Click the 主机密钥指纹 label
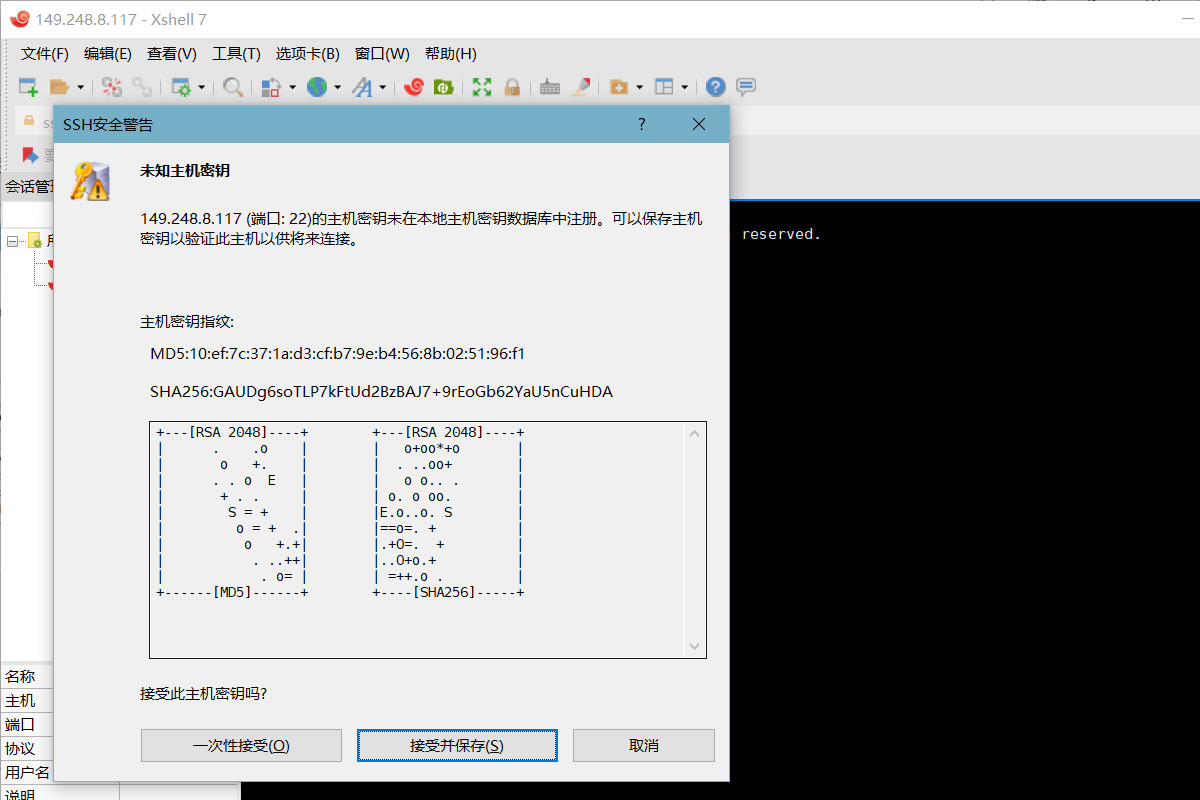 pyautogui.click(x=187, y=322)
